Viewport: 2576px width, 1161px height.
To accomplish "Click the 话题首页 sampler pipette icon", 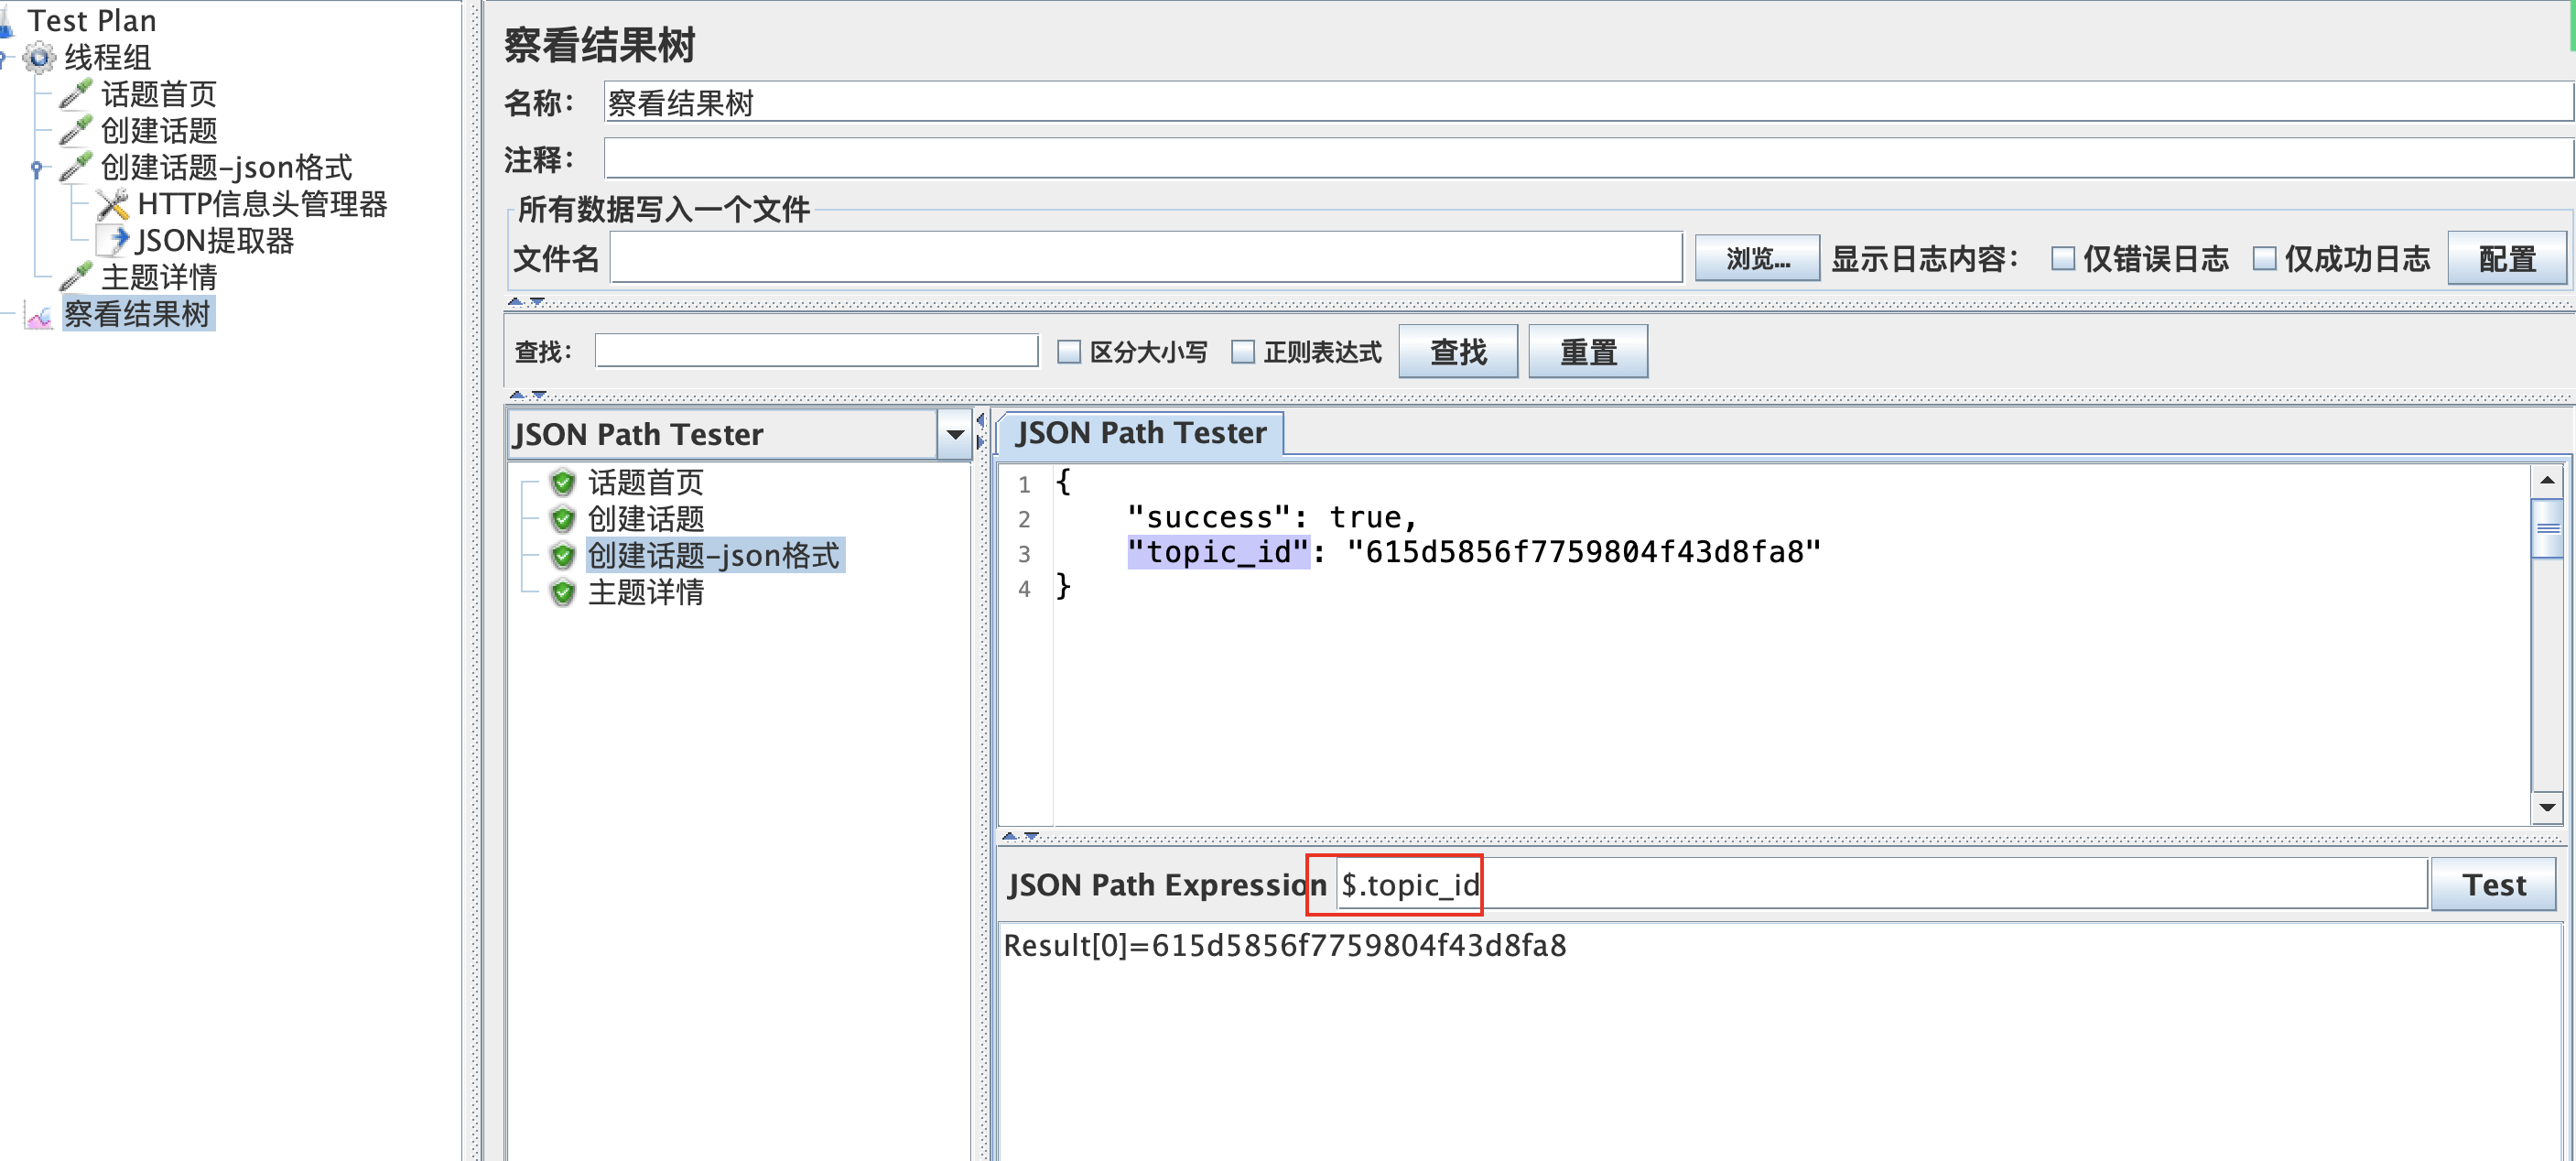I will 76,94.
